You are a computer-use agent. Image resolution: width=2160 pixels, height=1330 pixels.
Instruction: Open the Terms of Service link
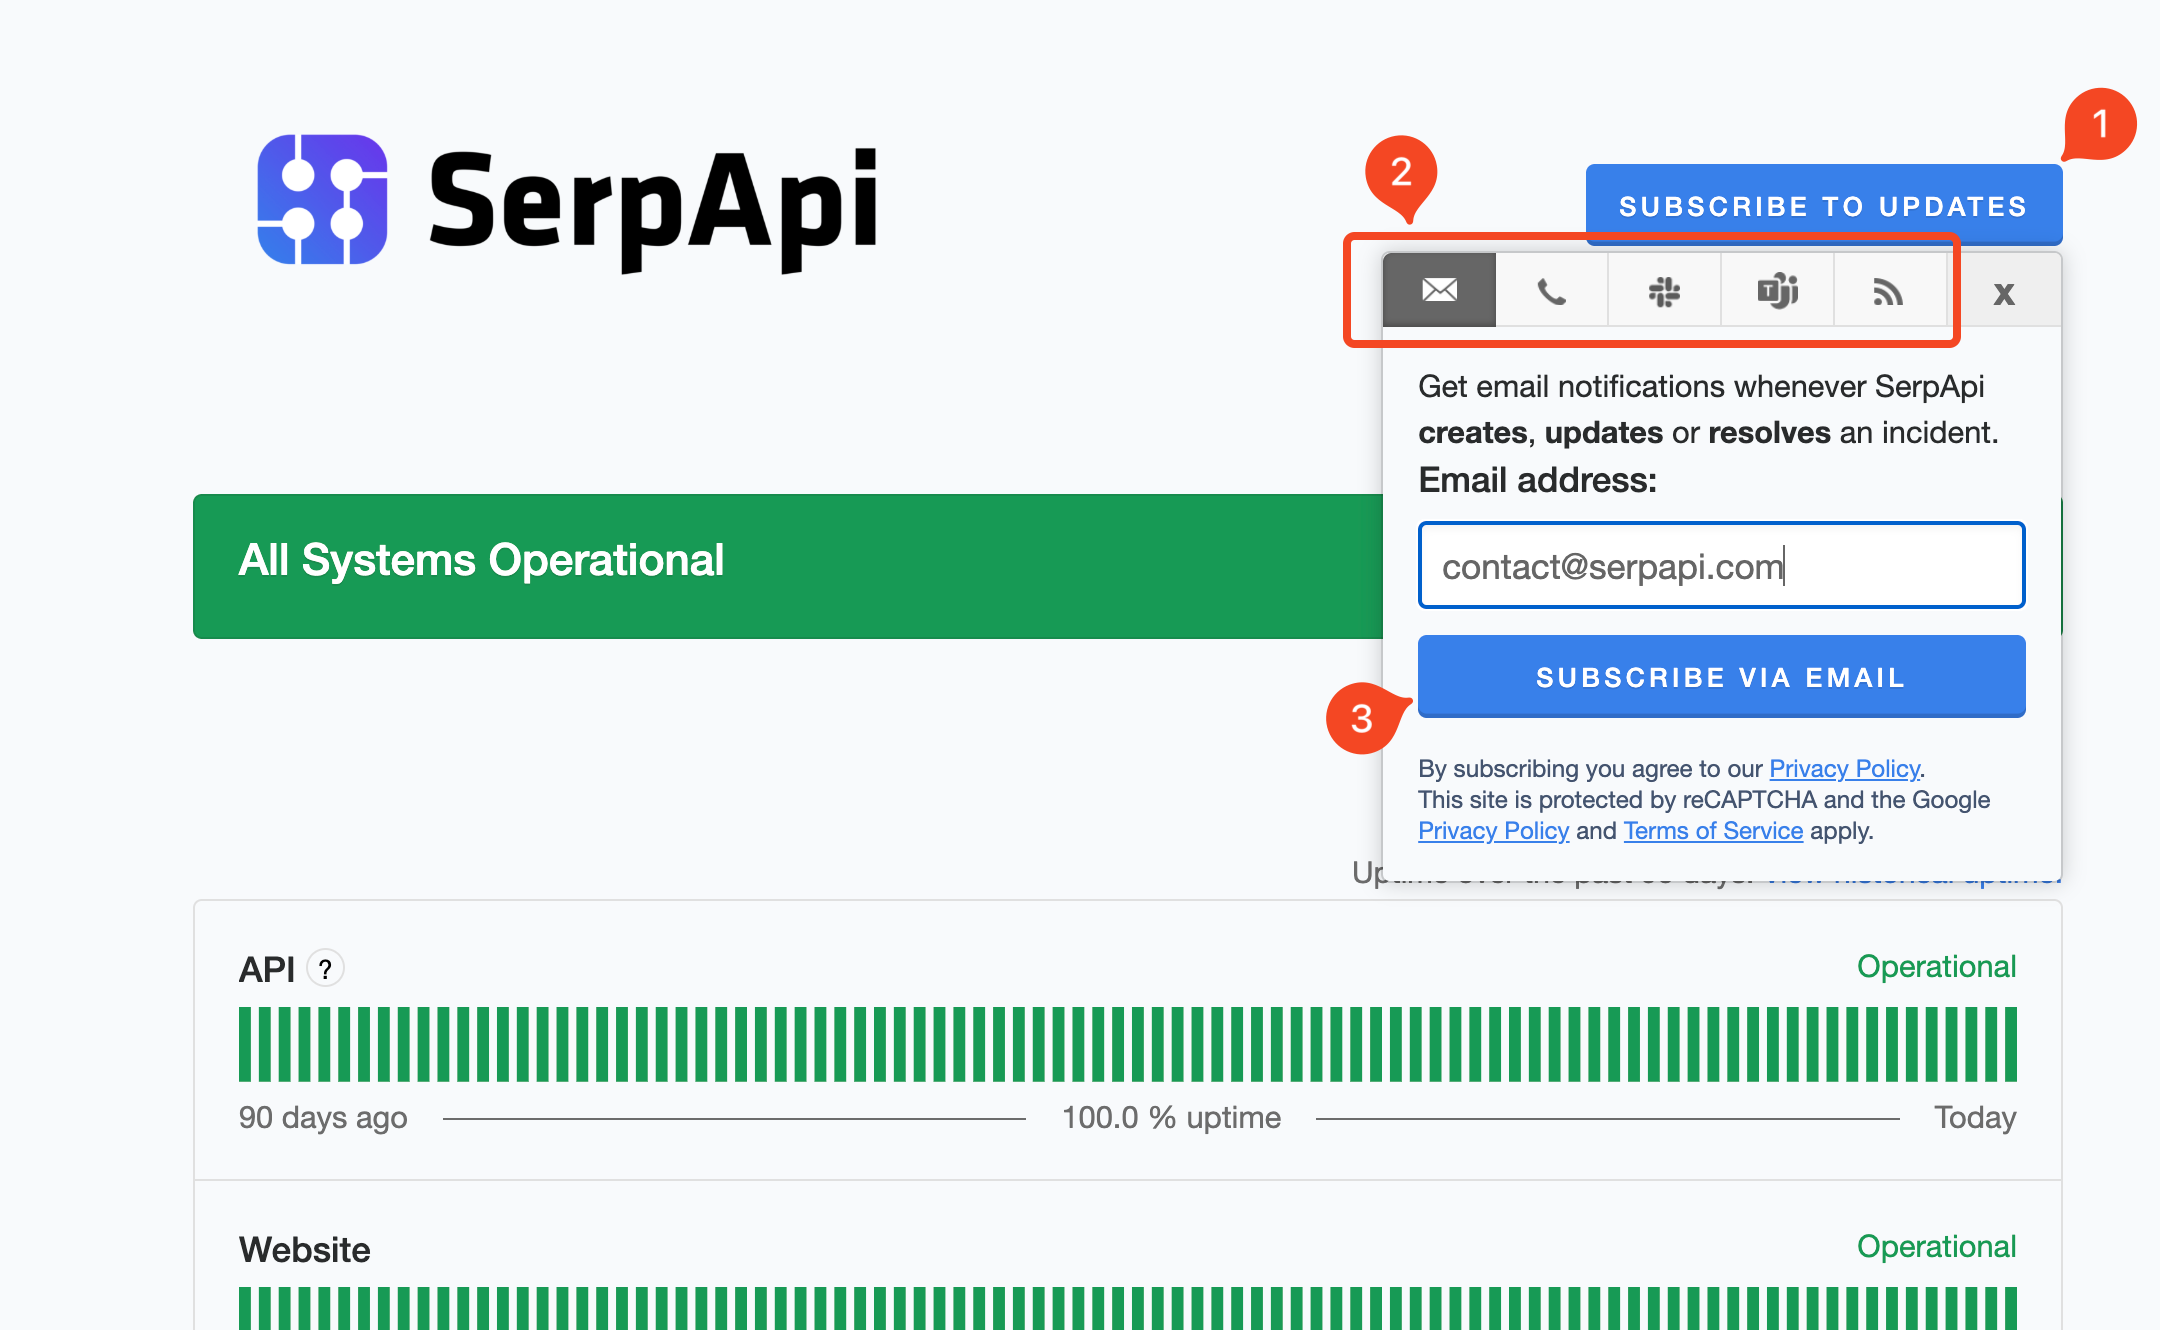tap(1712, 831)
